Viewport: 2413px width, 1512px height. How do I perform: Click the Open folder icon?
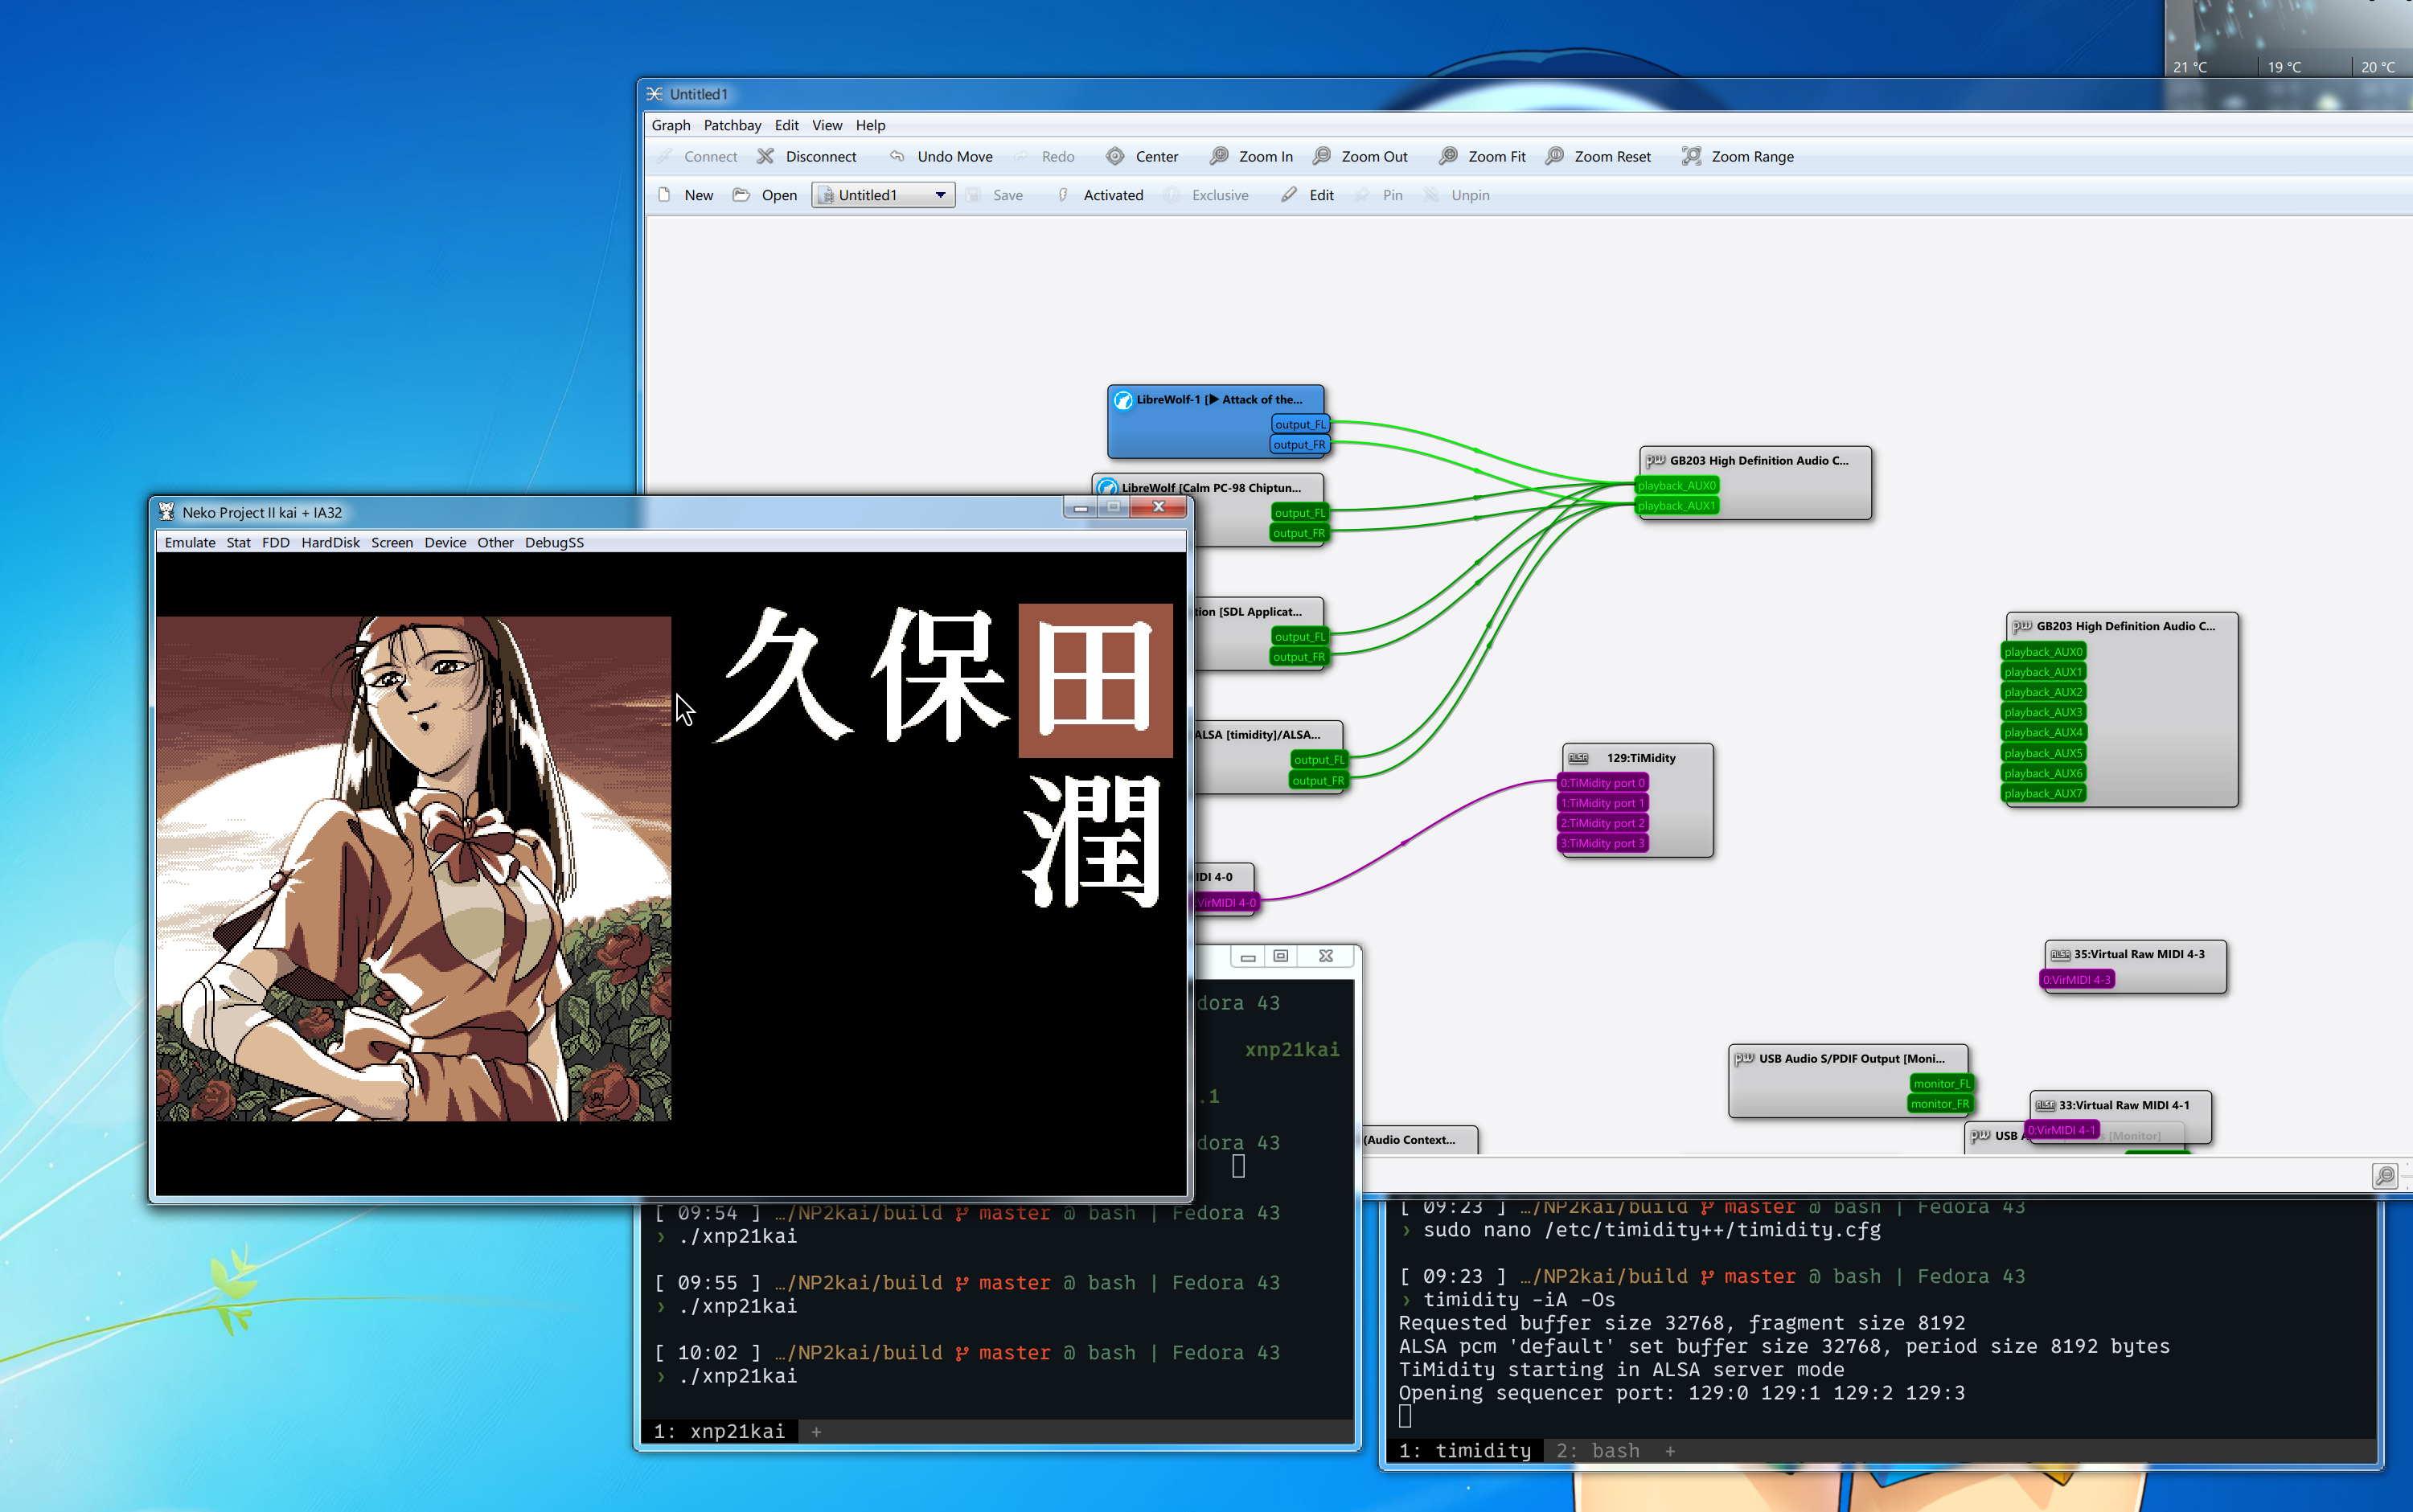click(x=741, y=195)
